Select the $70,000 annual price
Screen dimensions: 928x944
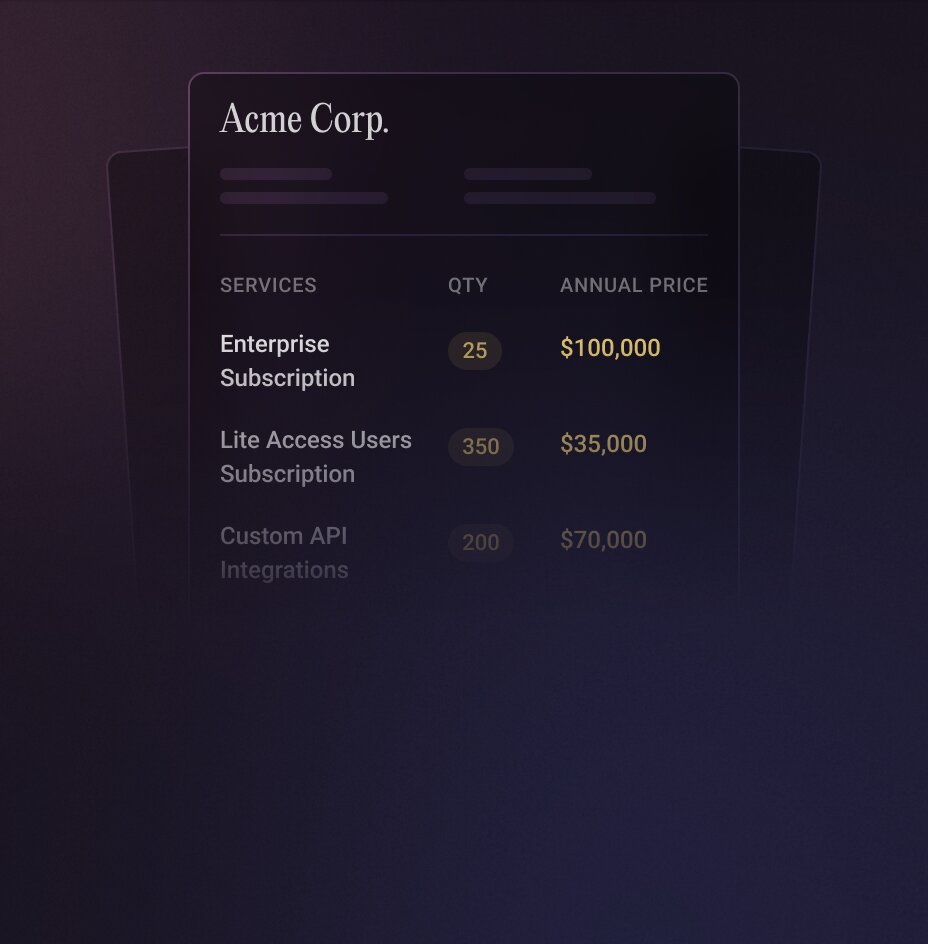click(603, 540)
